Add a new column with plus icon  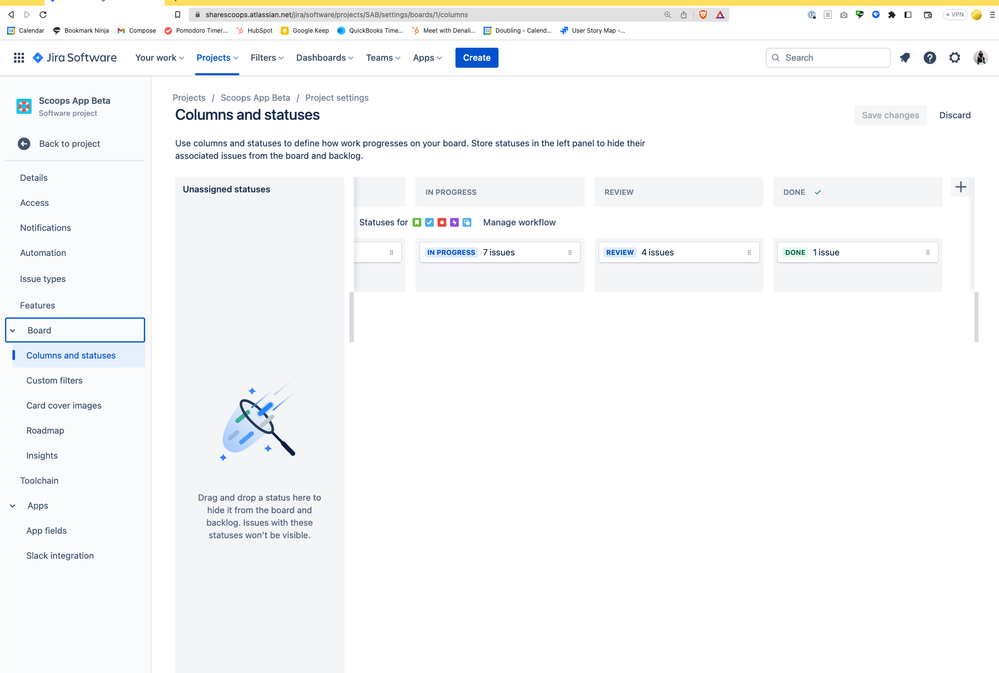pos(961,187)
